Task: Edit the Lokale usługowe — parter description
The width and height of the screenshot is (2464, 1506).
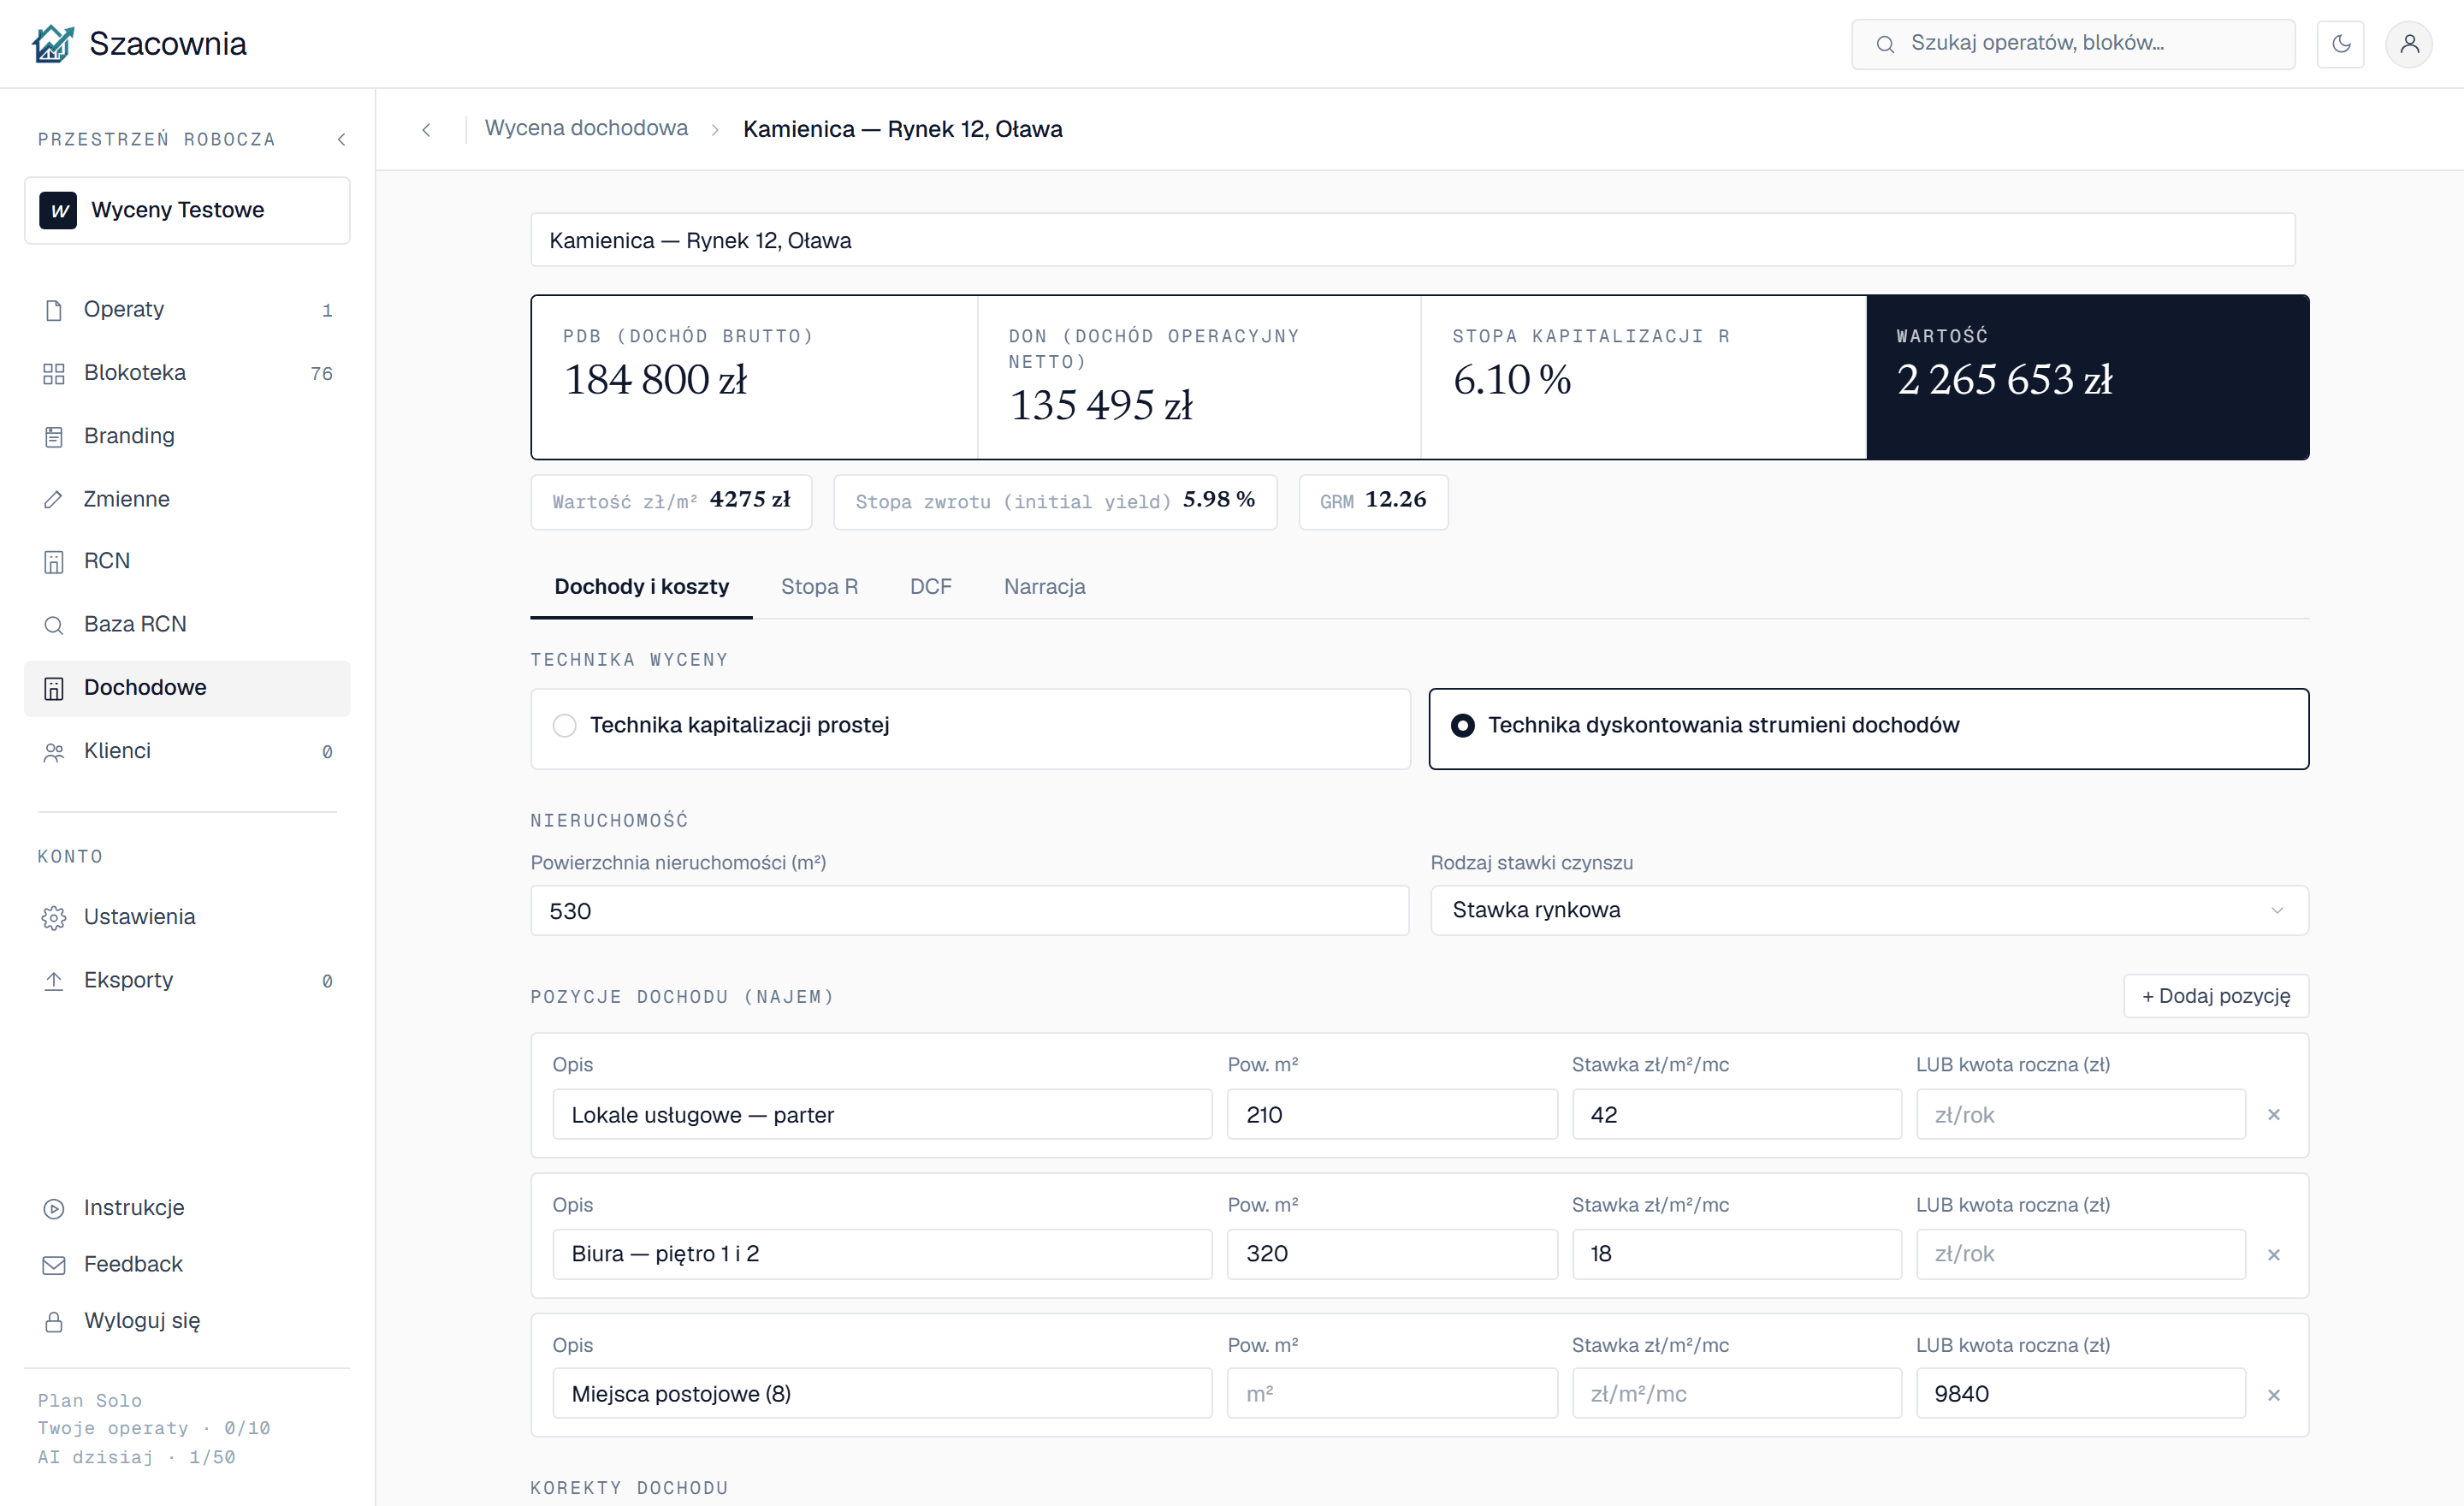Action: point(882,1114)
